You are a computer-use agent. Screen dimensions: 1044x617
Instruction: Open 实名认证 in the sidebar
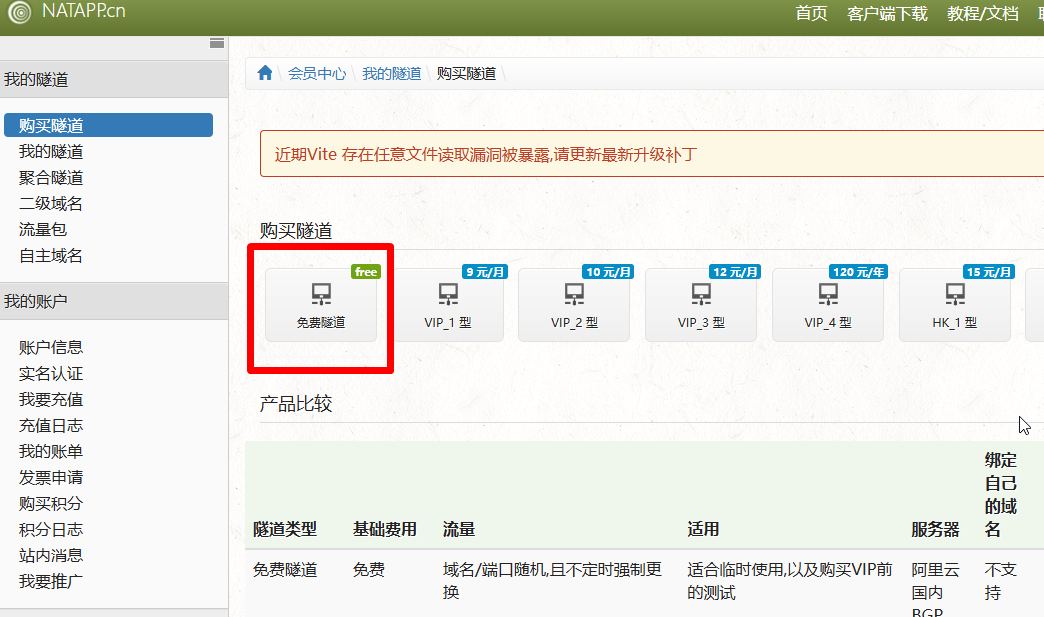click(x=51, y=373)
